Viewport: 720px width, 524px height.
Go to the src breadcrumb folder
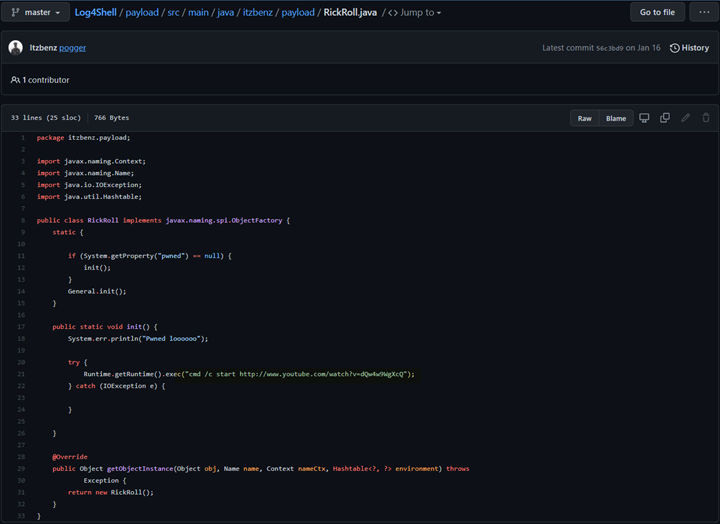173,12
